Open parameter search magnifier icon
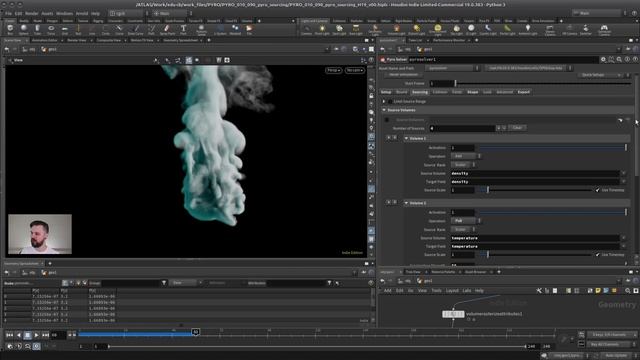 point(620,60)
